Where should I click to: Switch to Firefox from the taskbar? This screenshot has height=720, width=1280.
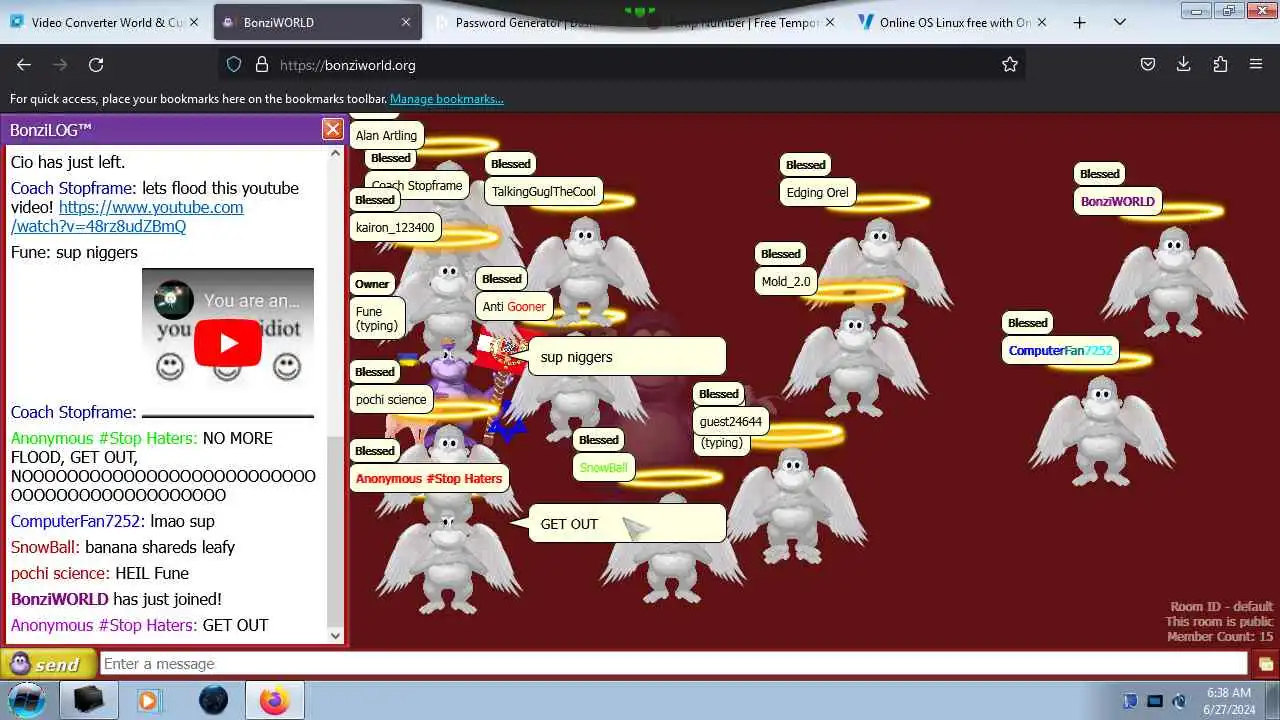(274, 700)
